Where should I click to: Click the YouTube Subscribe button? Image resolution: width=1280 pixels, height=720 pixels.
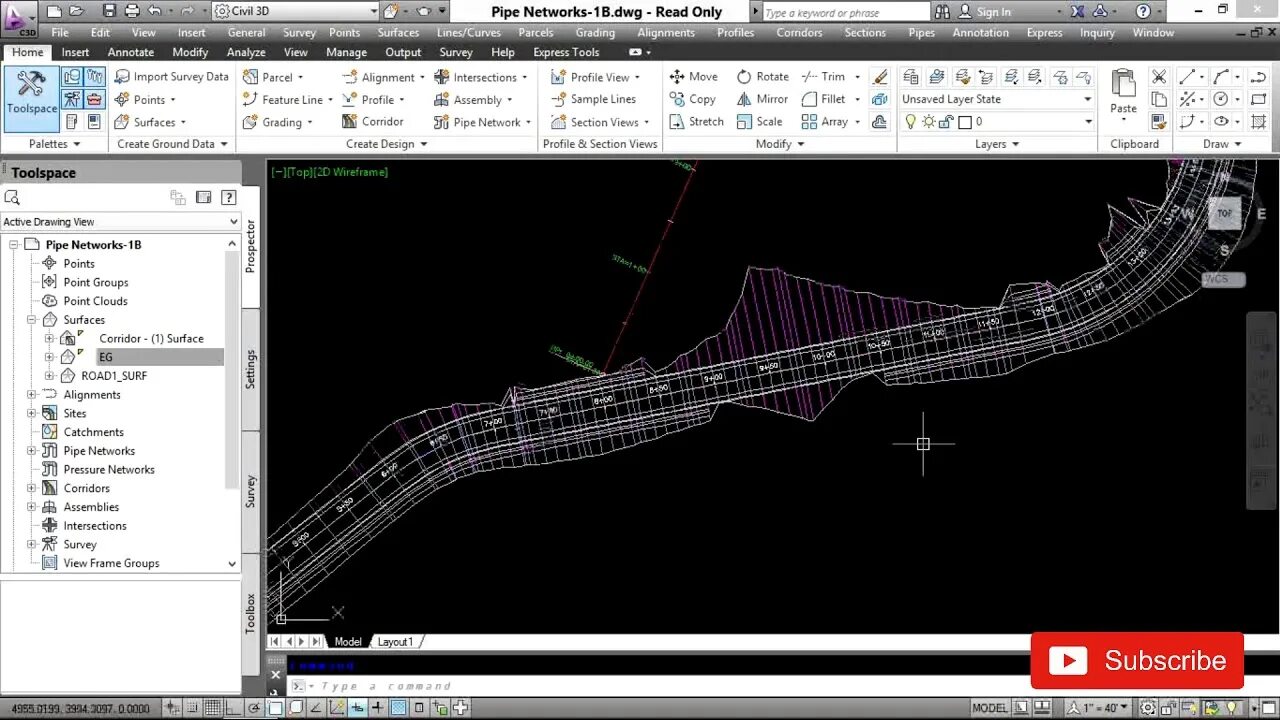tap(1137, 660)
